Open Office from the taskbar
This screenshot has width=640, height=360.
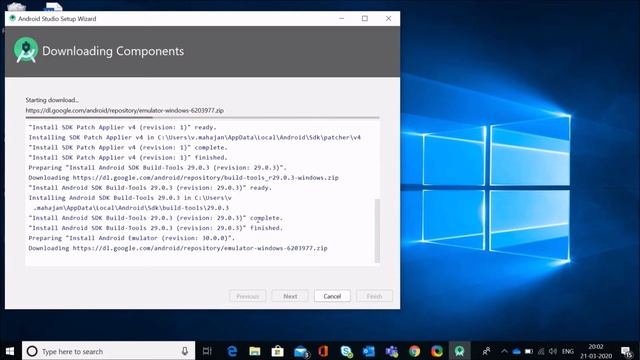pos(323,351)
